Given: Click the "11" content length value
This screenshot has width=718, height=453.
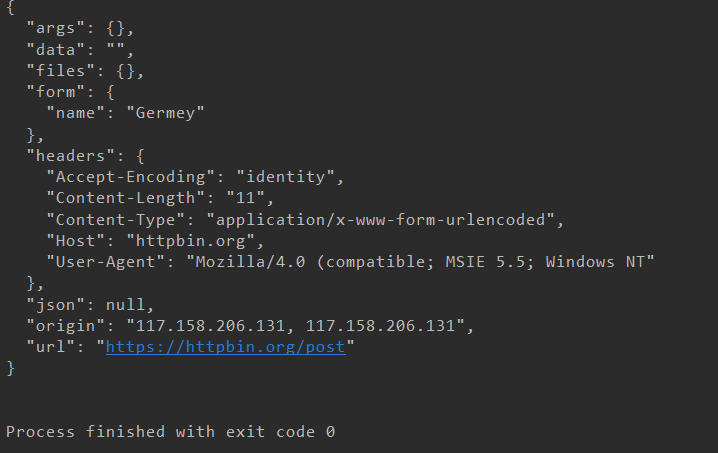Looking at the screenshot, I should pyautogui.click(x=245, y=198).
